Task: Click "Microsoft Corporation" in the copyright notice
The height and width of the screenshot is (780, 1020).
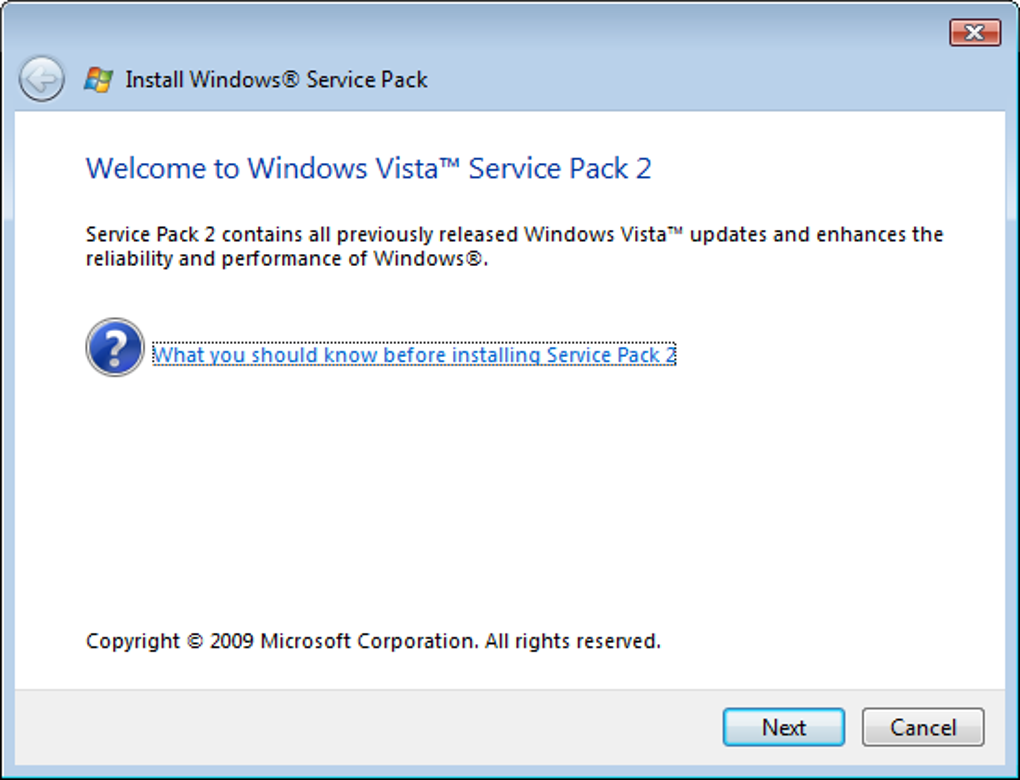Action: [x=368, y=641]
